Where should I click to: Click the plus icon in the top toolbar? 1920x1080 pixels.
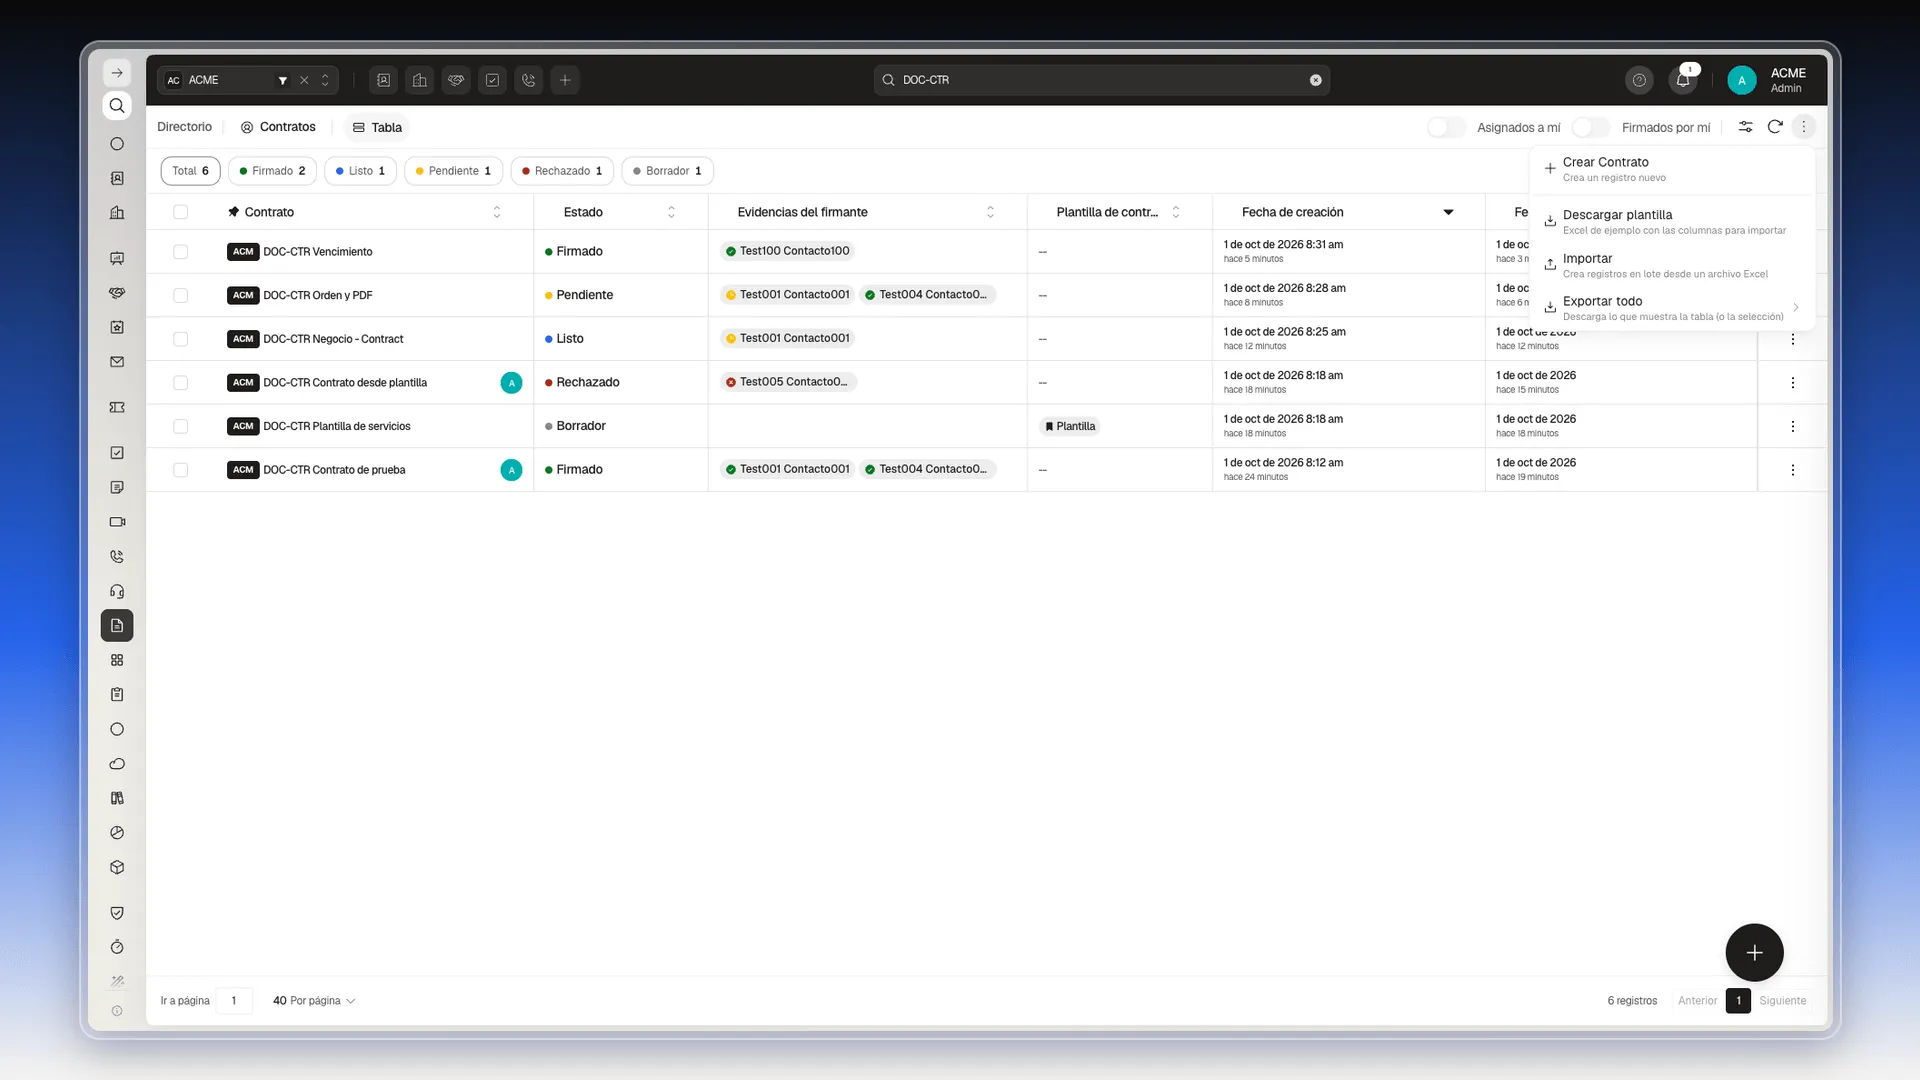click(x=565, y=80)
